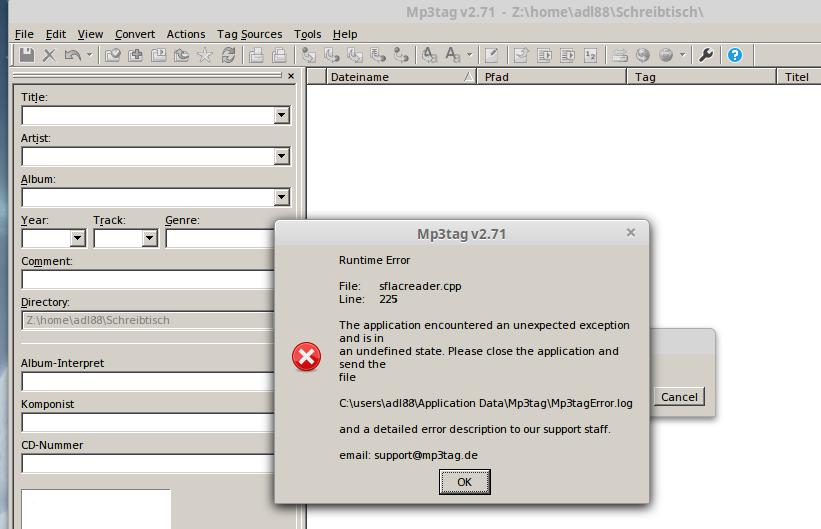Click the folder icon with curved back arrow
The image size is (821, 529).
tap(182, 54)
